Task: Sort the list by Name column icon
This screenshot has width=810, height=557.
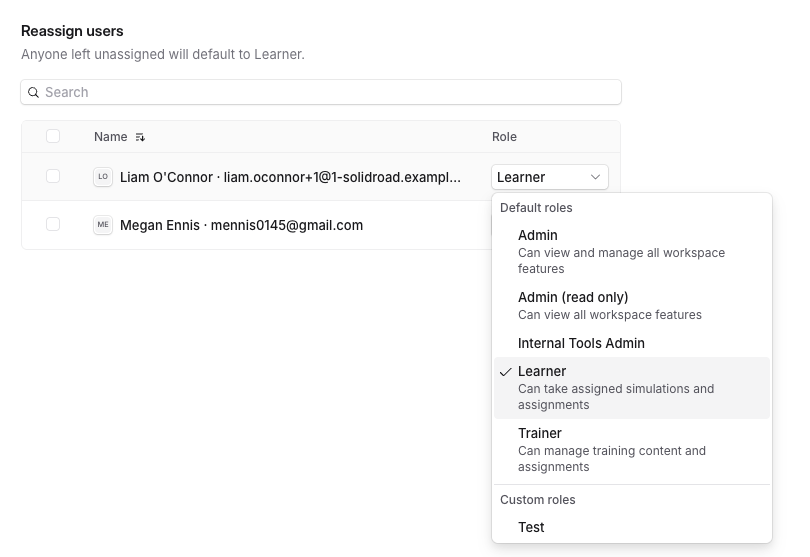Action: [140, 137]
